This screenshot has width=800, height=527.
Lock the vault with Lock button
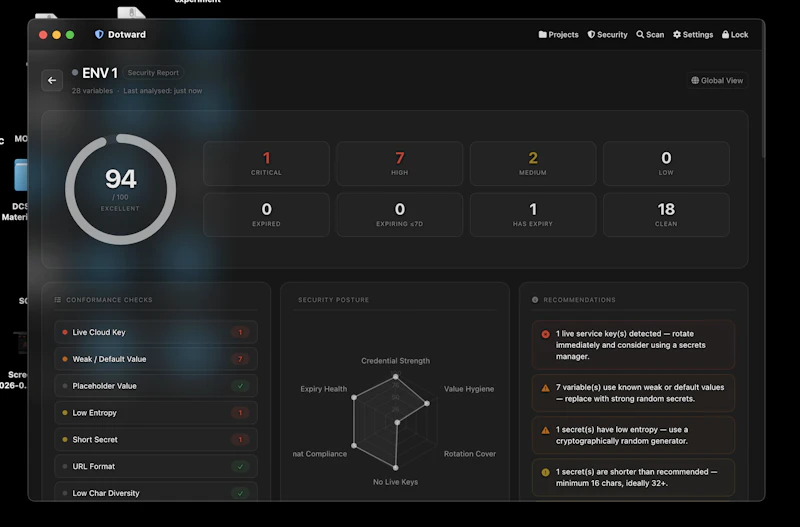pyautogui.click(x=735, y=35)
